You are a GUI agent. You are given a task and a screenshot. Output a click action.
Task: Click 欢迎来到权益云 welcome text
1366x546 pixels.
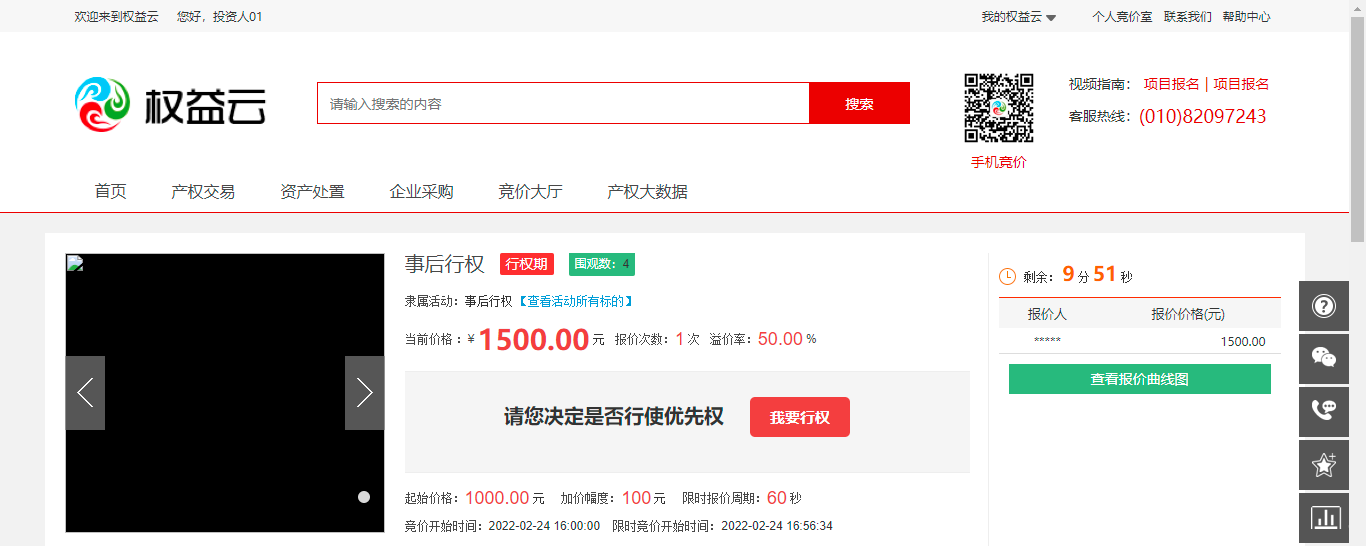pos(116,16)
